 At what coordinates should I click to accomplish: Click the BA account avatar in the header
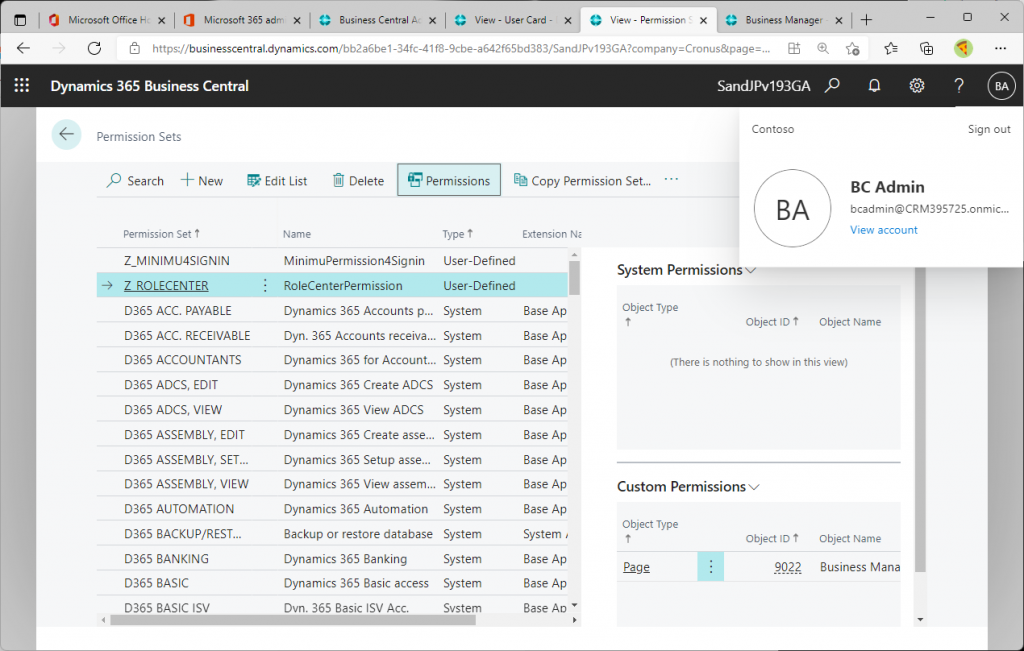click(1001, 86)
